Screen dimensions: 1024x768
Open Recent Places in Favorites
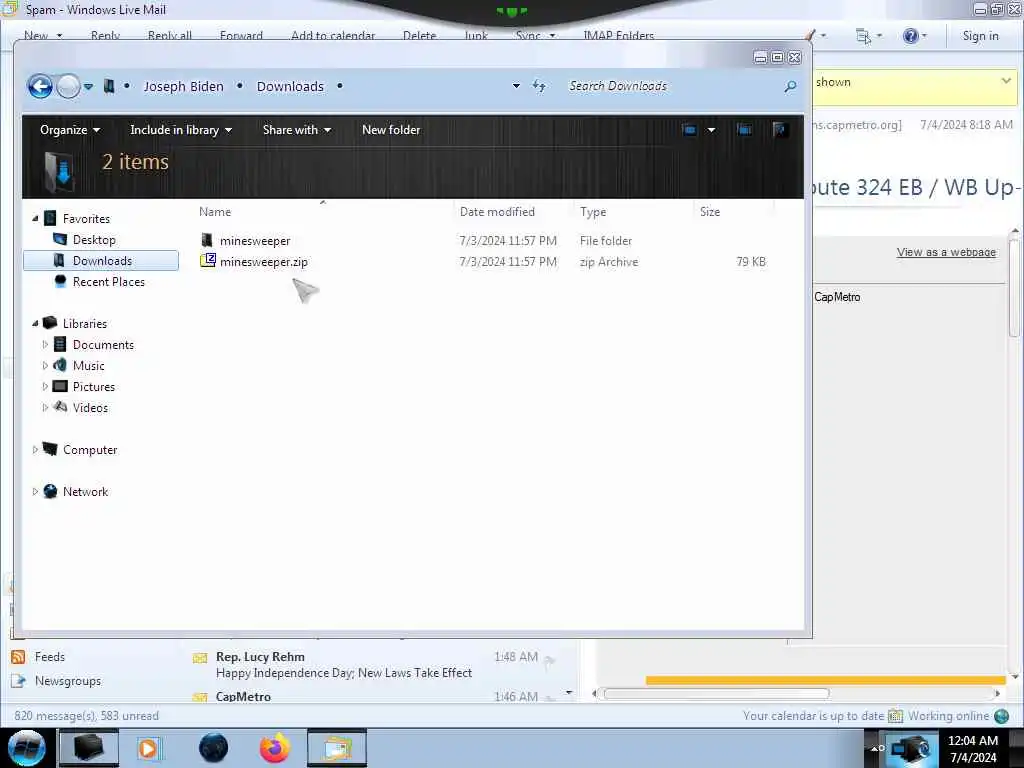click(x=108, y=281)
